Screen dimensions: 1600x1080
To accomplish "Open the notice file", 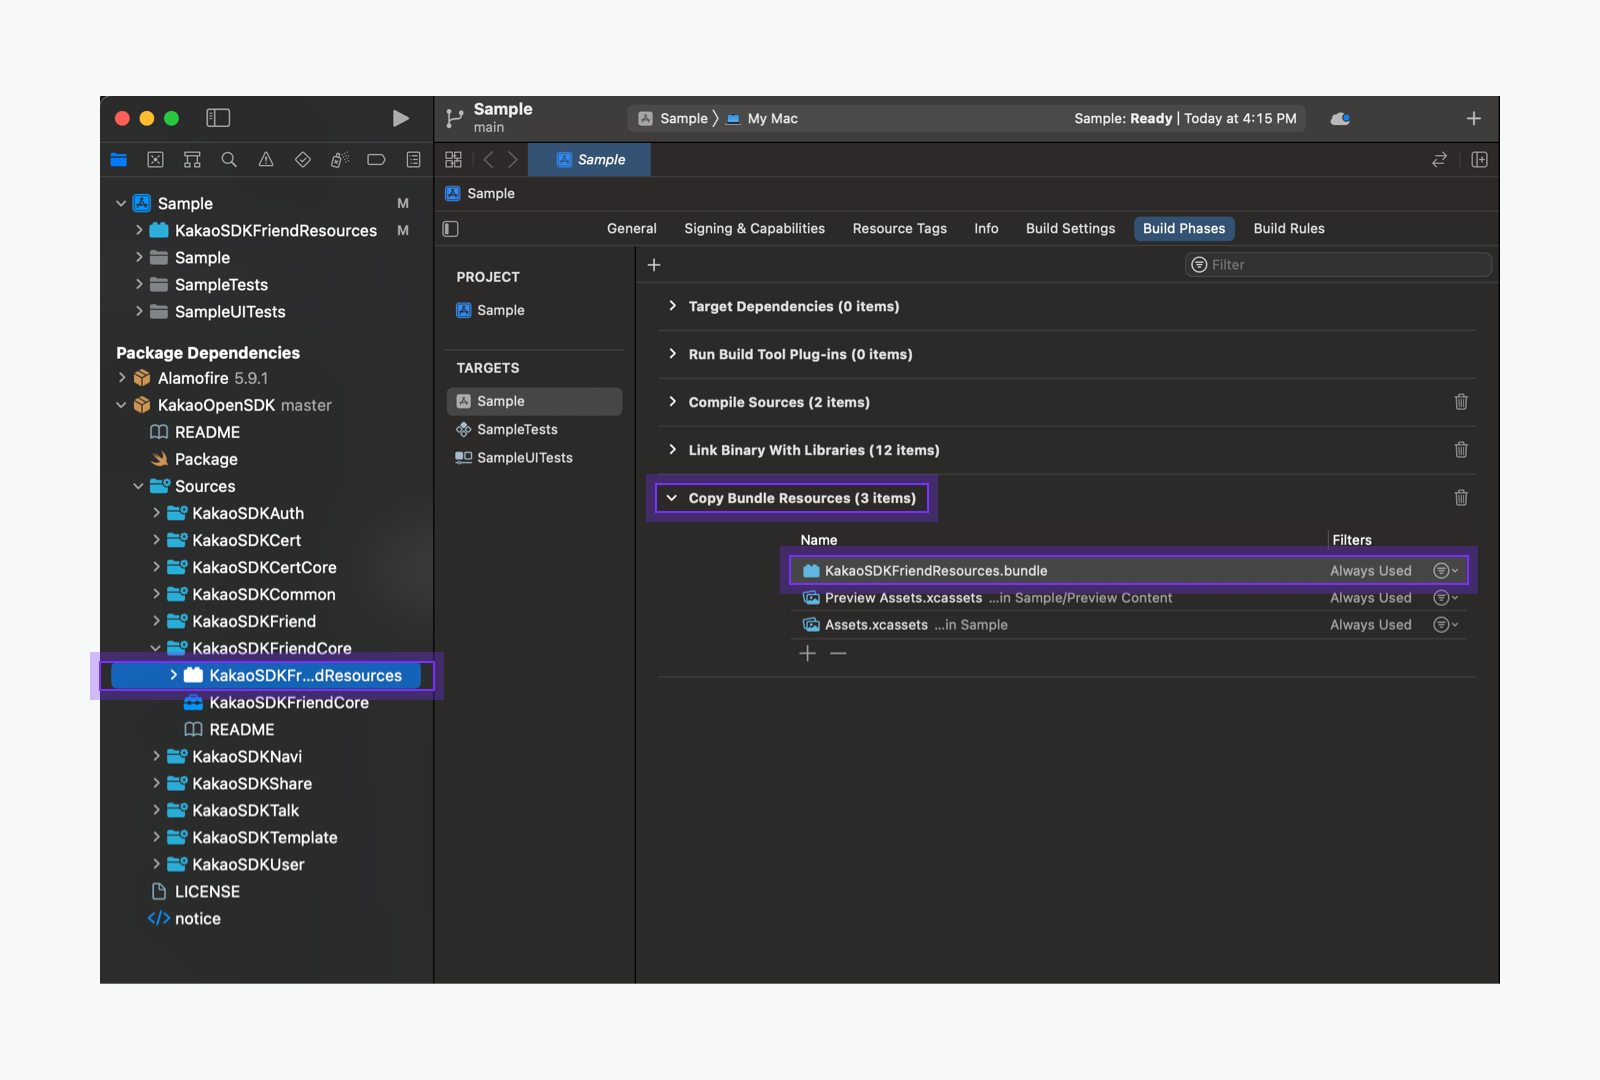I will tap(185, 918).
